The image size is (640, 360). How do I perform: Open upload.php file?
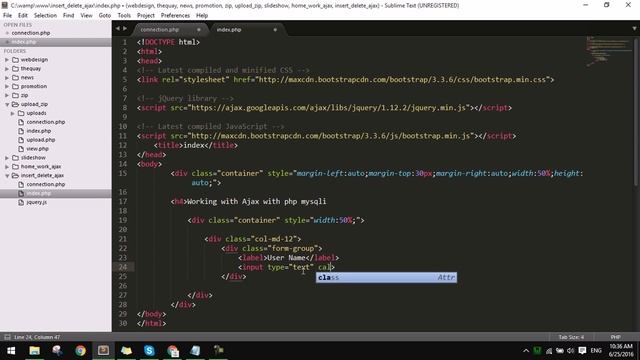click(x=41, y=140)
